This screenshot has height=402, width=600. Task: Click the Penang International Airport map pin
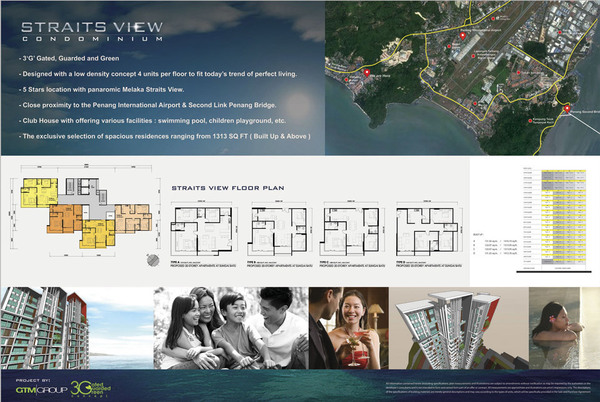tap(463, 36)
